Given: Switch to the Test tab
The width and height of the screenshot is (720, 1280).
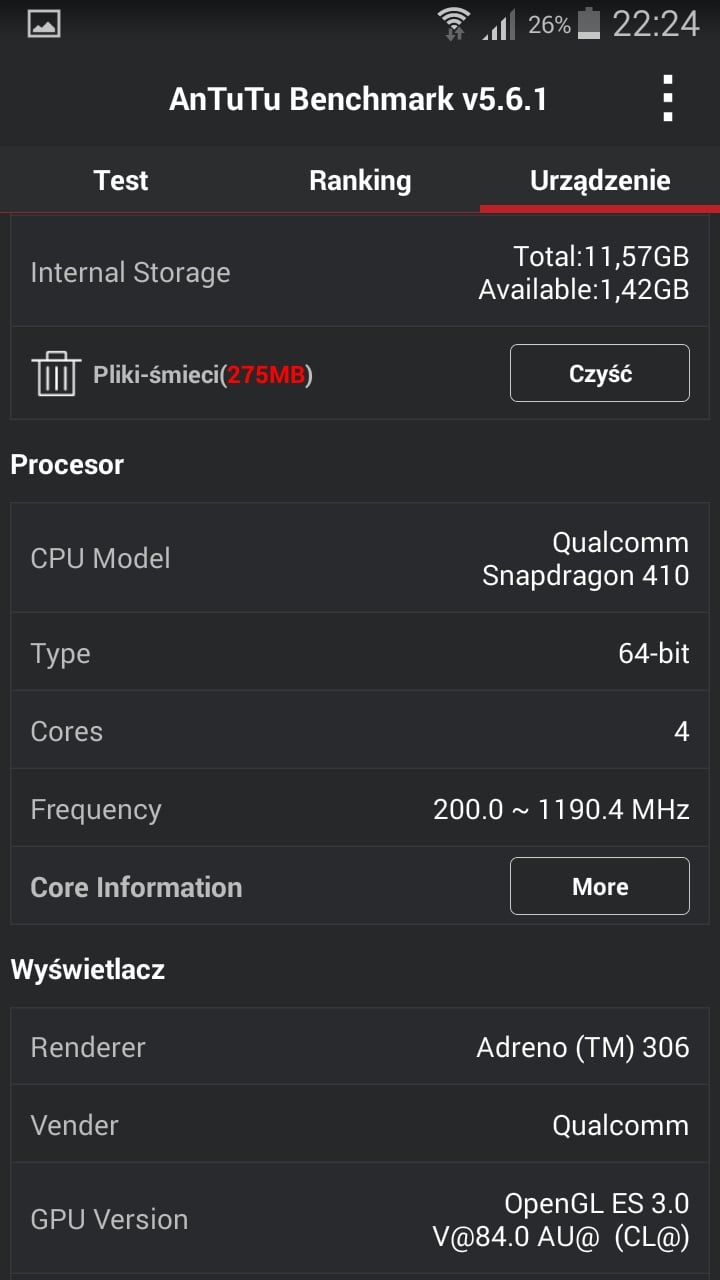Looking at the screenshot, I should point(120,180).
